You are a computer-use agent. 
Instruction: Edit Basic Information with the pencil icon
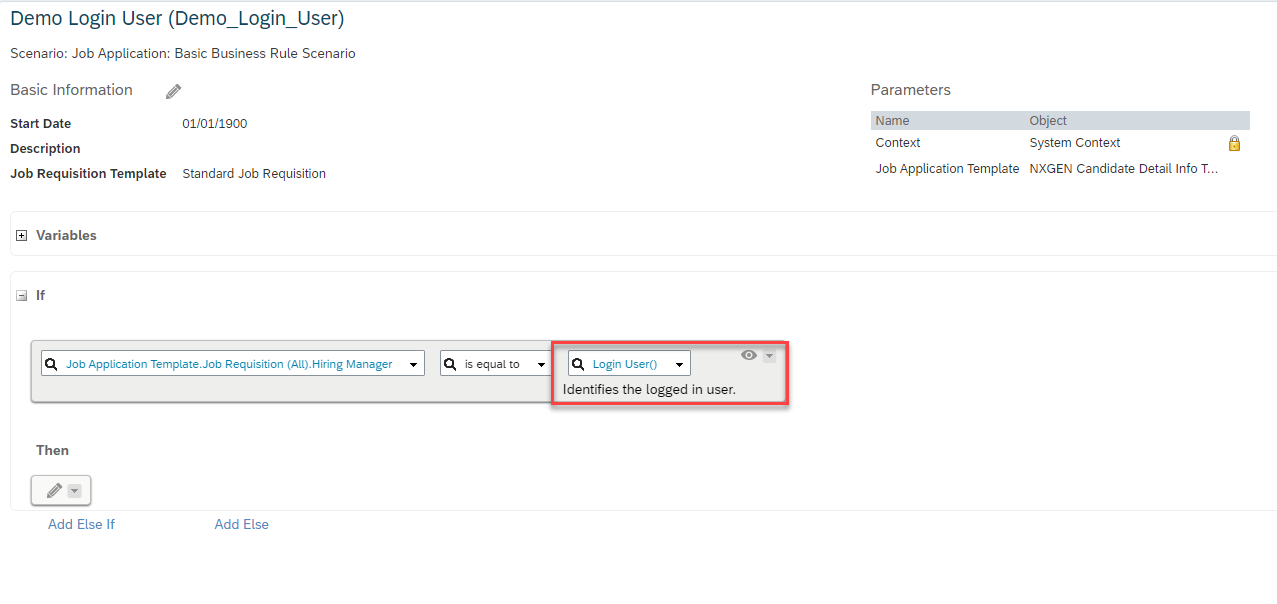174,91
